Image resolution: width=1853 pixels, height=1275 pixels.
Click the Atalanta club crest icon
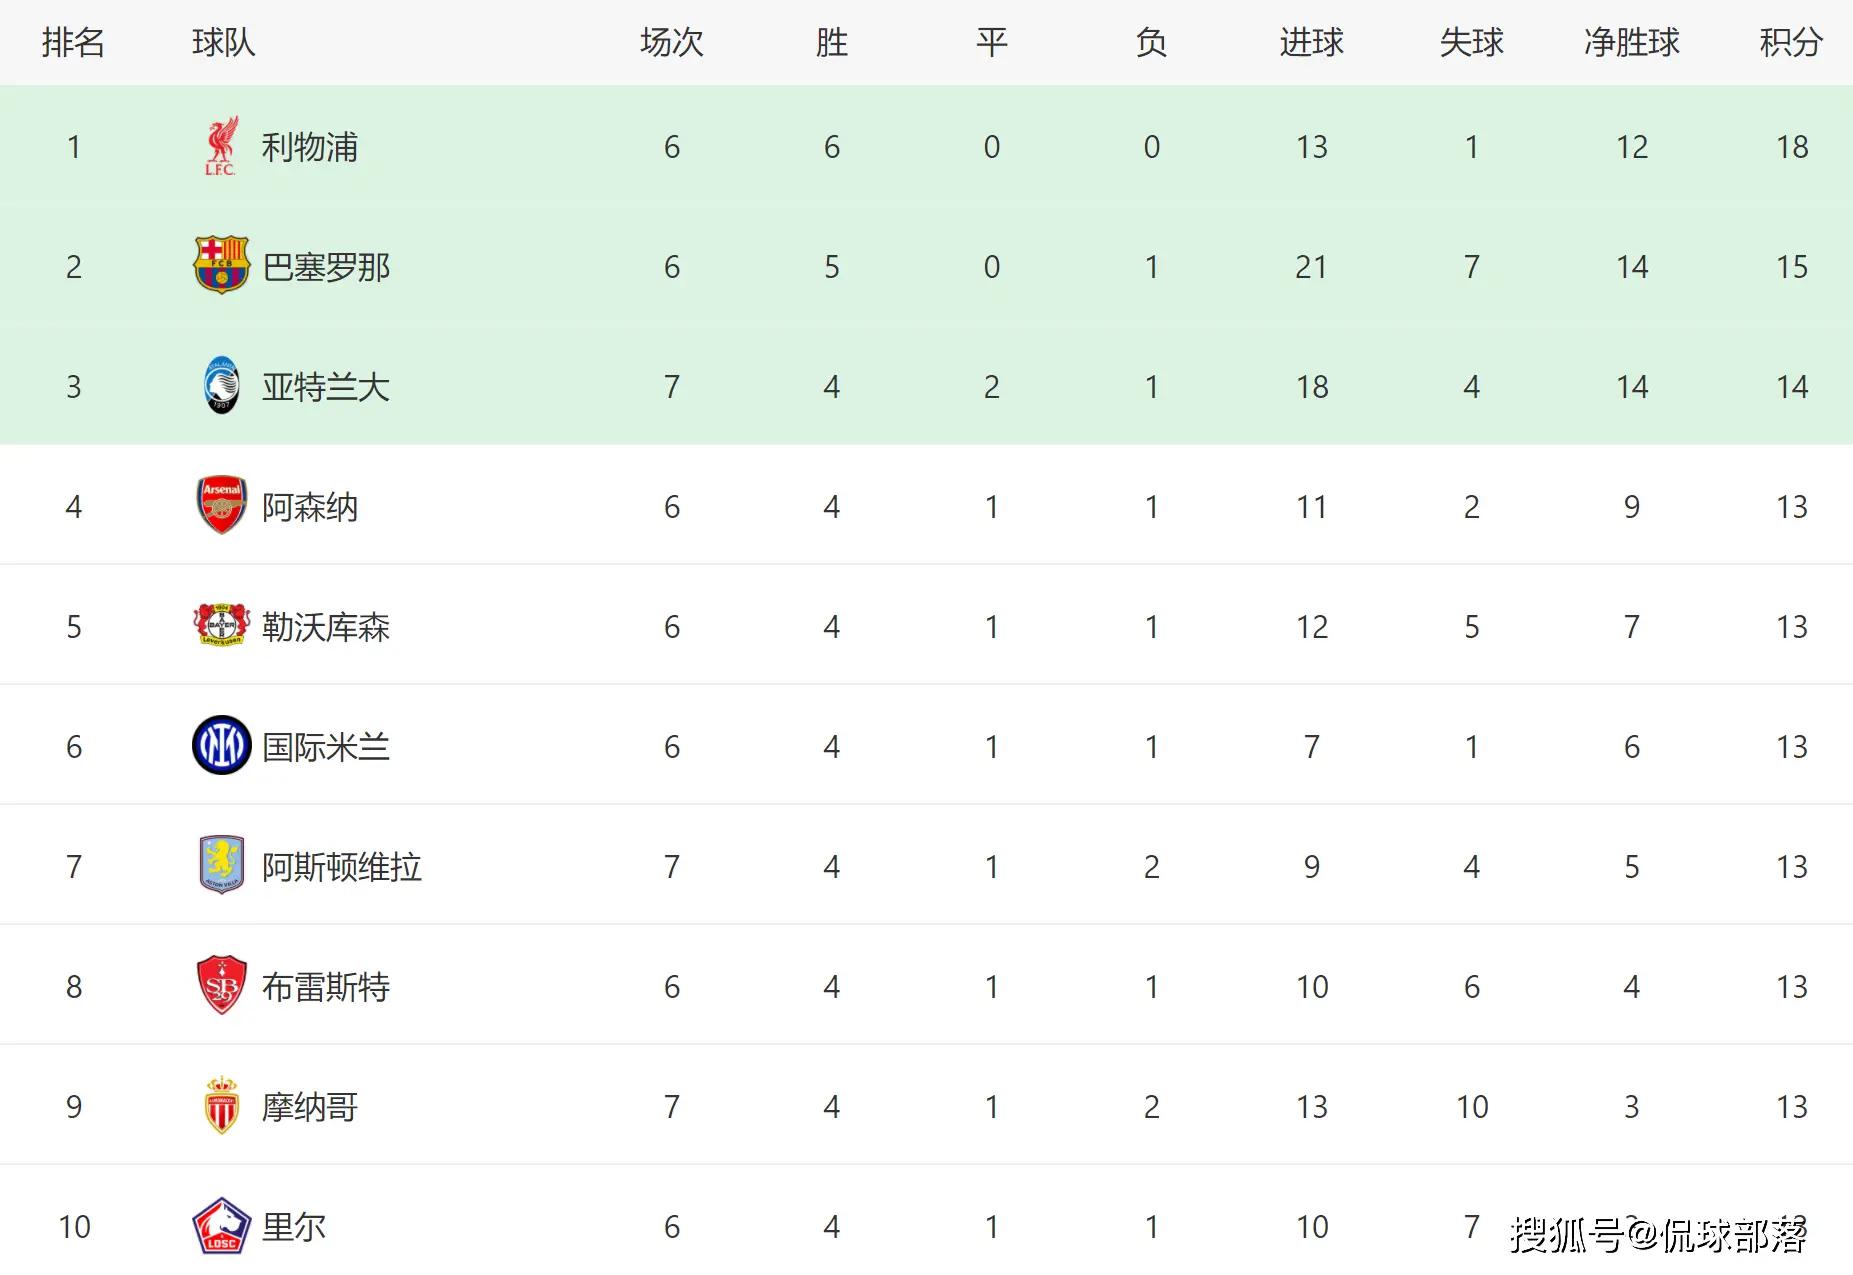(221, 386)
